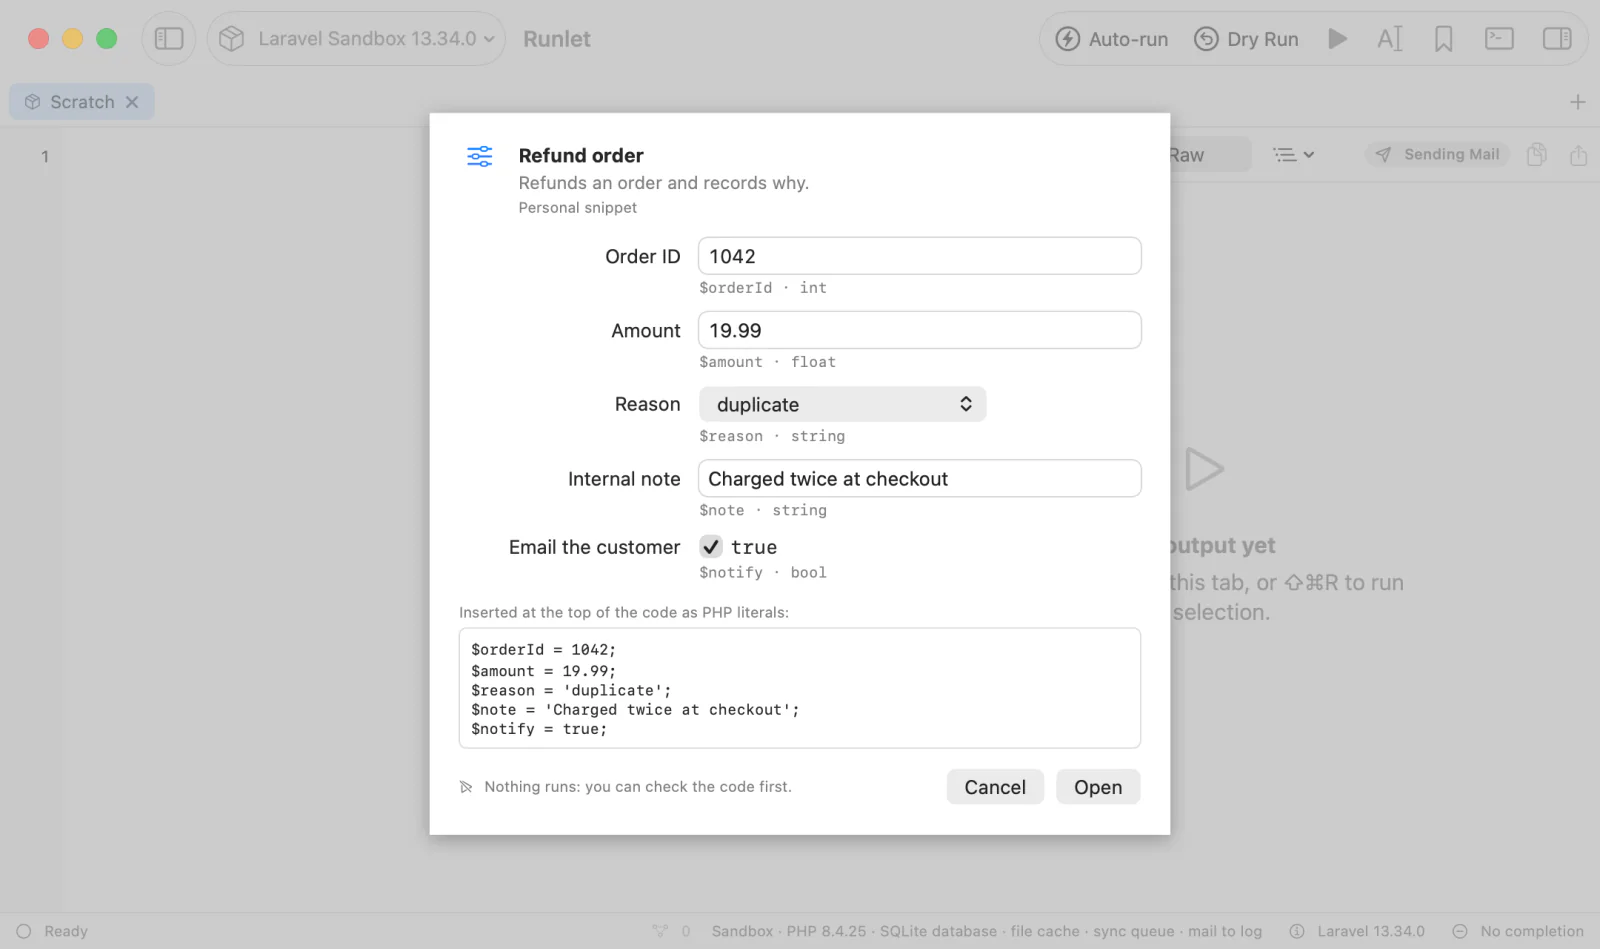
Task: Open the output list format dropdown
Action: click(x=1293, y=155)
